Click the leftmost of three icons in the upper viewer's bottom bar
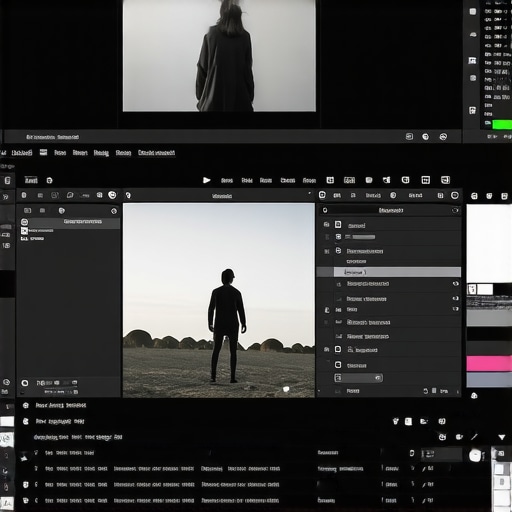 (x=409, y=136)
